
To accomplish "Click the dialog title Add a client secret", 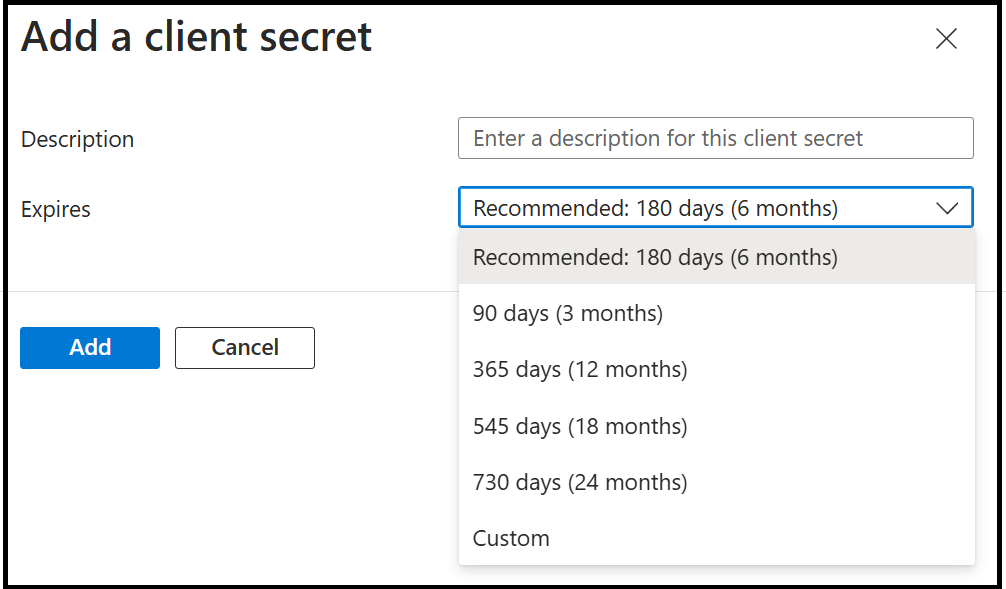I will point(196,37).
